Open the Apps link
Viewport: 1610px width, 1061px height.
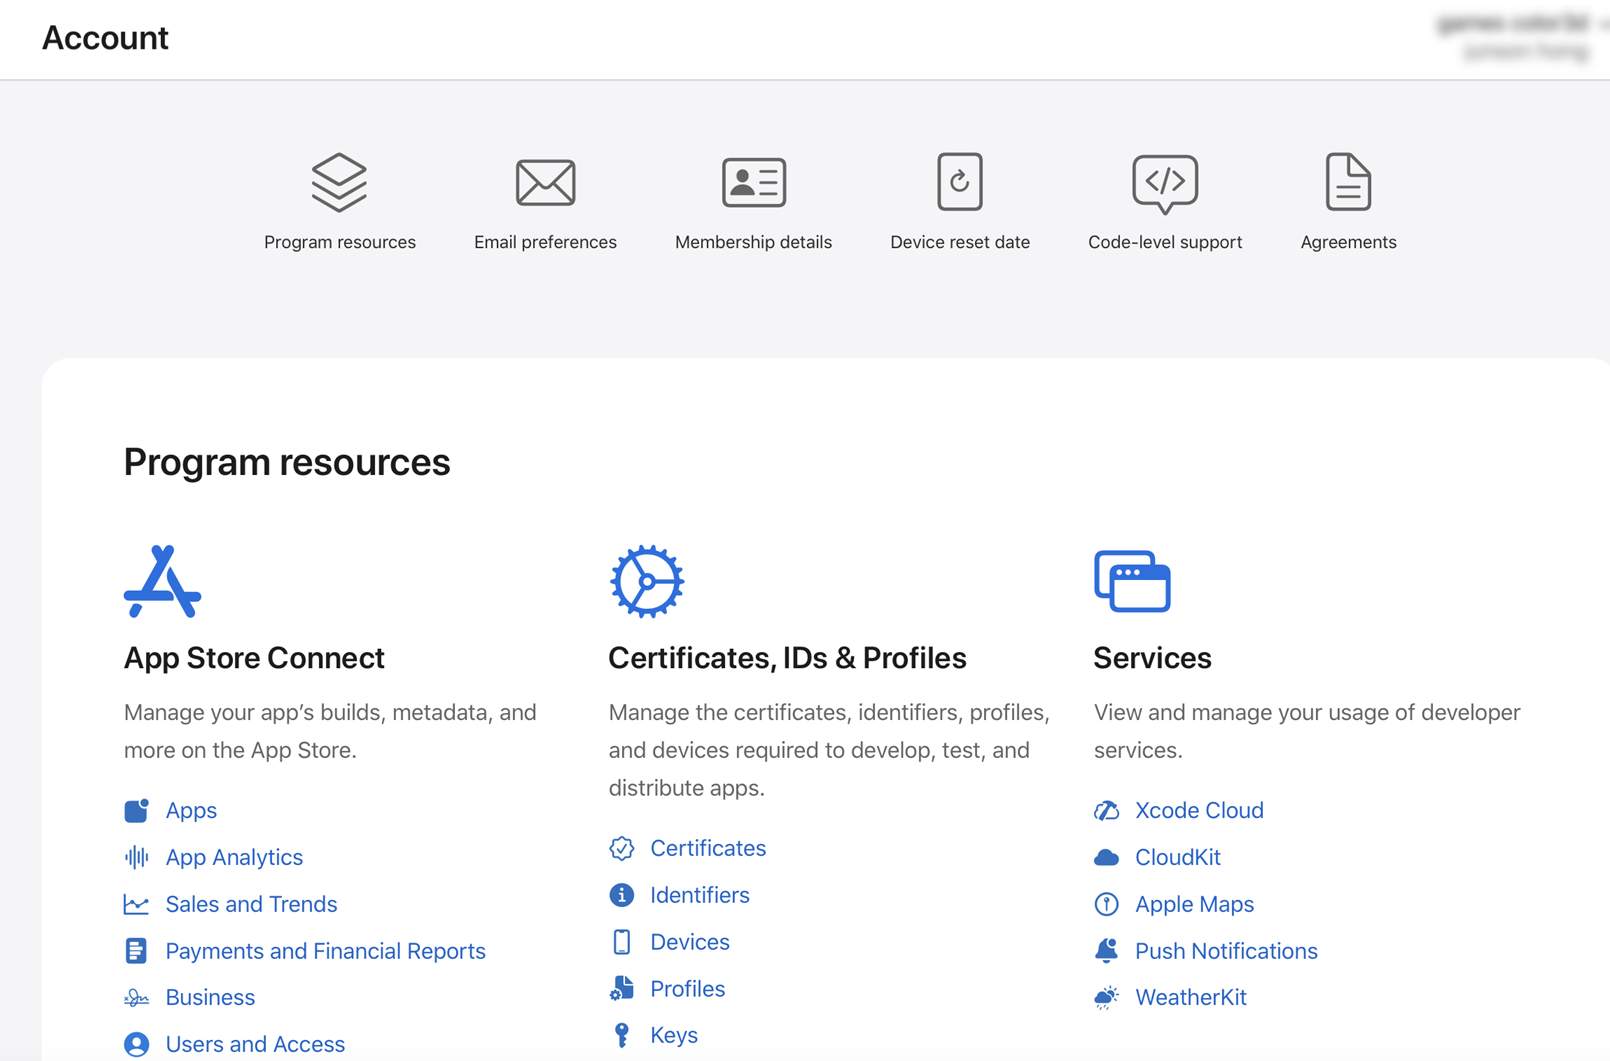click(x=191, y=810)
